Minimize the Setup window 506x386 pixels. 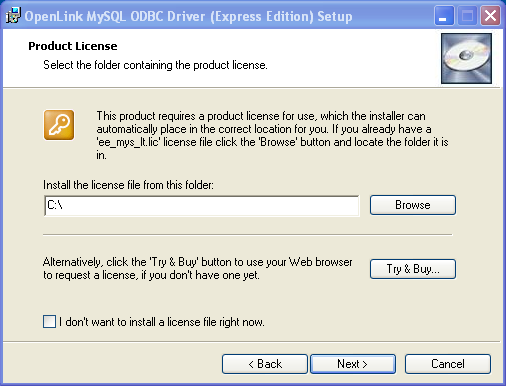click(444, 16)
